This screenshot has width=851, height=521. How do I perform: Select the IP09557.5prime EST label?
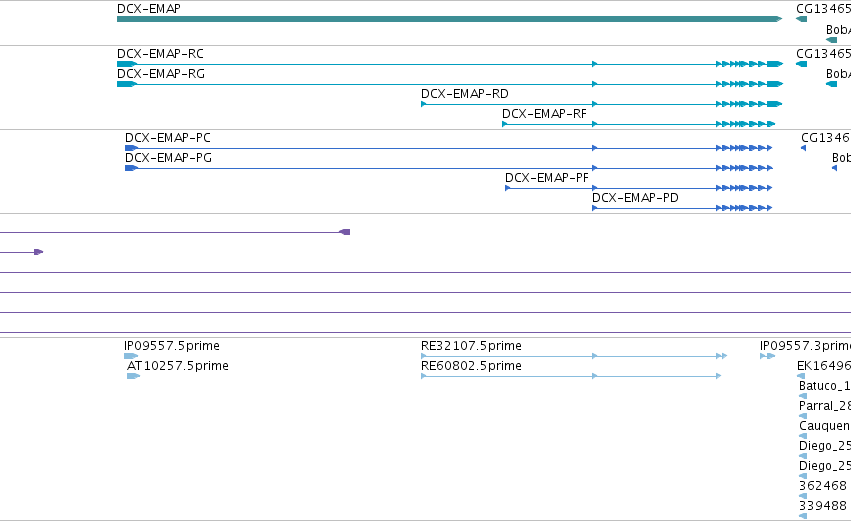[172, 346]
